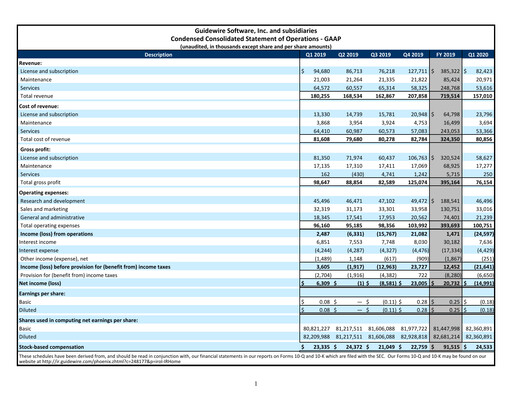Viewport: 512px width, 396px height.
Task: Click the Q1 2019 basic shares 80,821,227
Action: coord(317,329)
